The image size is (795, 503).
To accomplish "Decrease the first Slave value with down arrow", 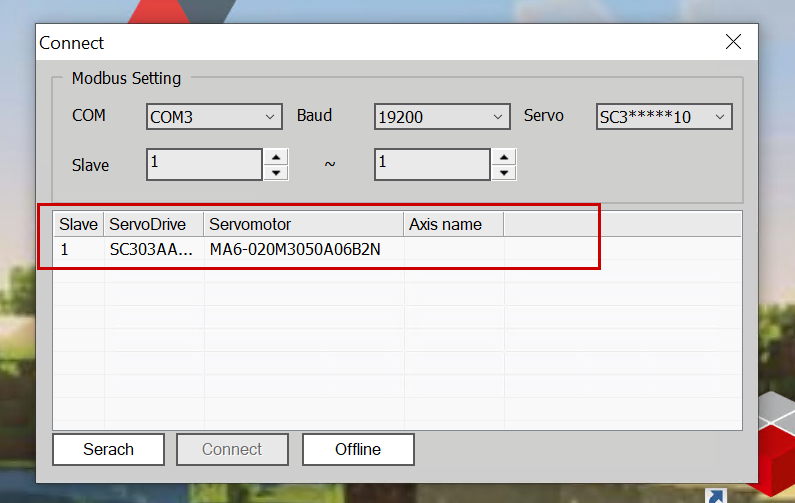I will [x=276, y=172].
